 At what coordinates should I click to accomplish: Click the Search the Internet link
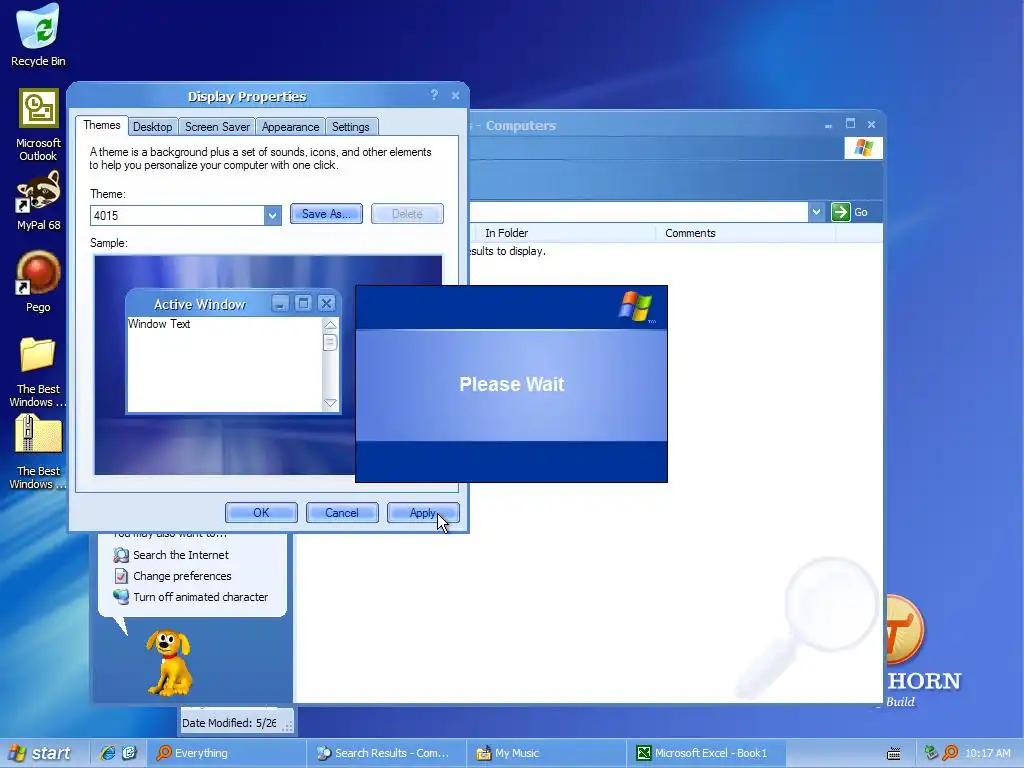click(181, 555)
